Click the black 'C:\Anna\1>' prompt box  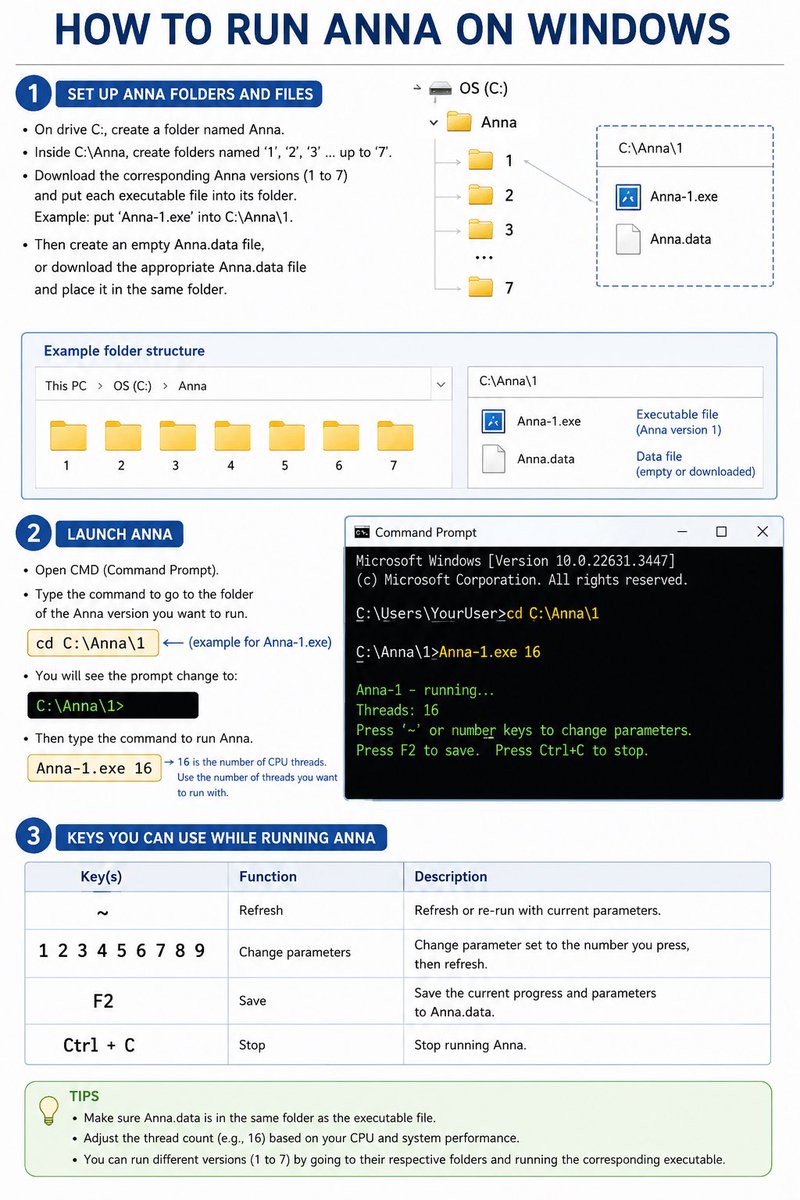coord(112,706)
